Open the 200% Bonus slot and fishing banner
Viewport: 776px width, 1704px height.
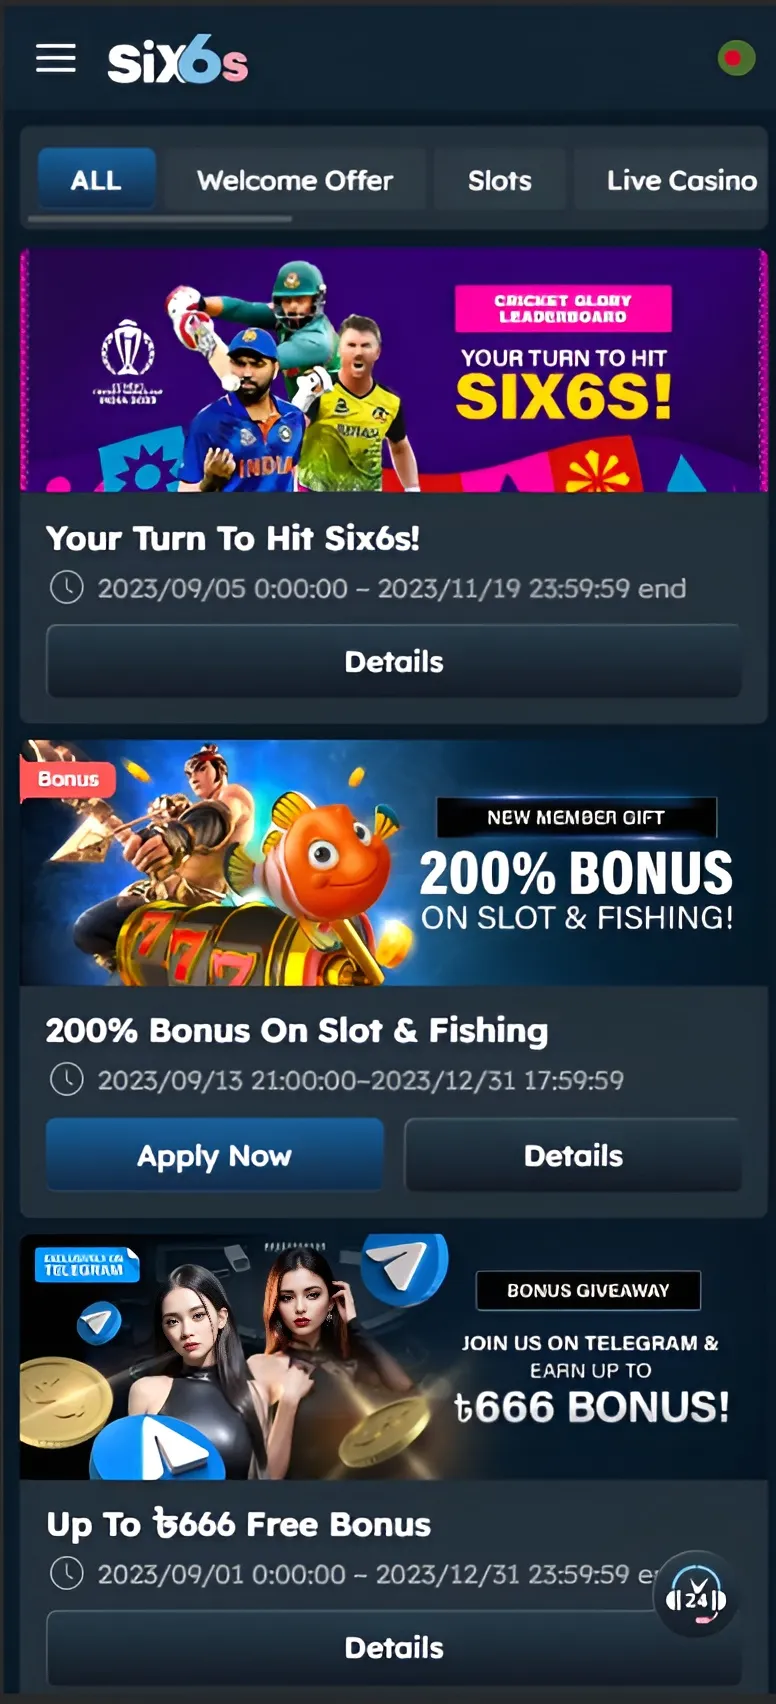(394, 863)
